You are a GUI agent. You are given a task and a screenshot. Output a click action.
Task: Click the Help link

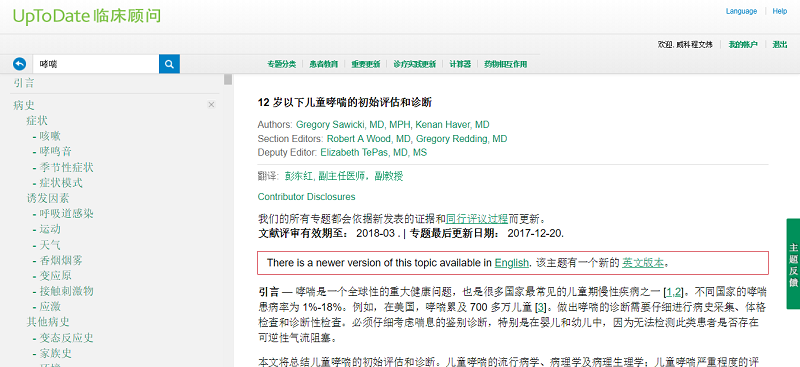tap(780, 11)
